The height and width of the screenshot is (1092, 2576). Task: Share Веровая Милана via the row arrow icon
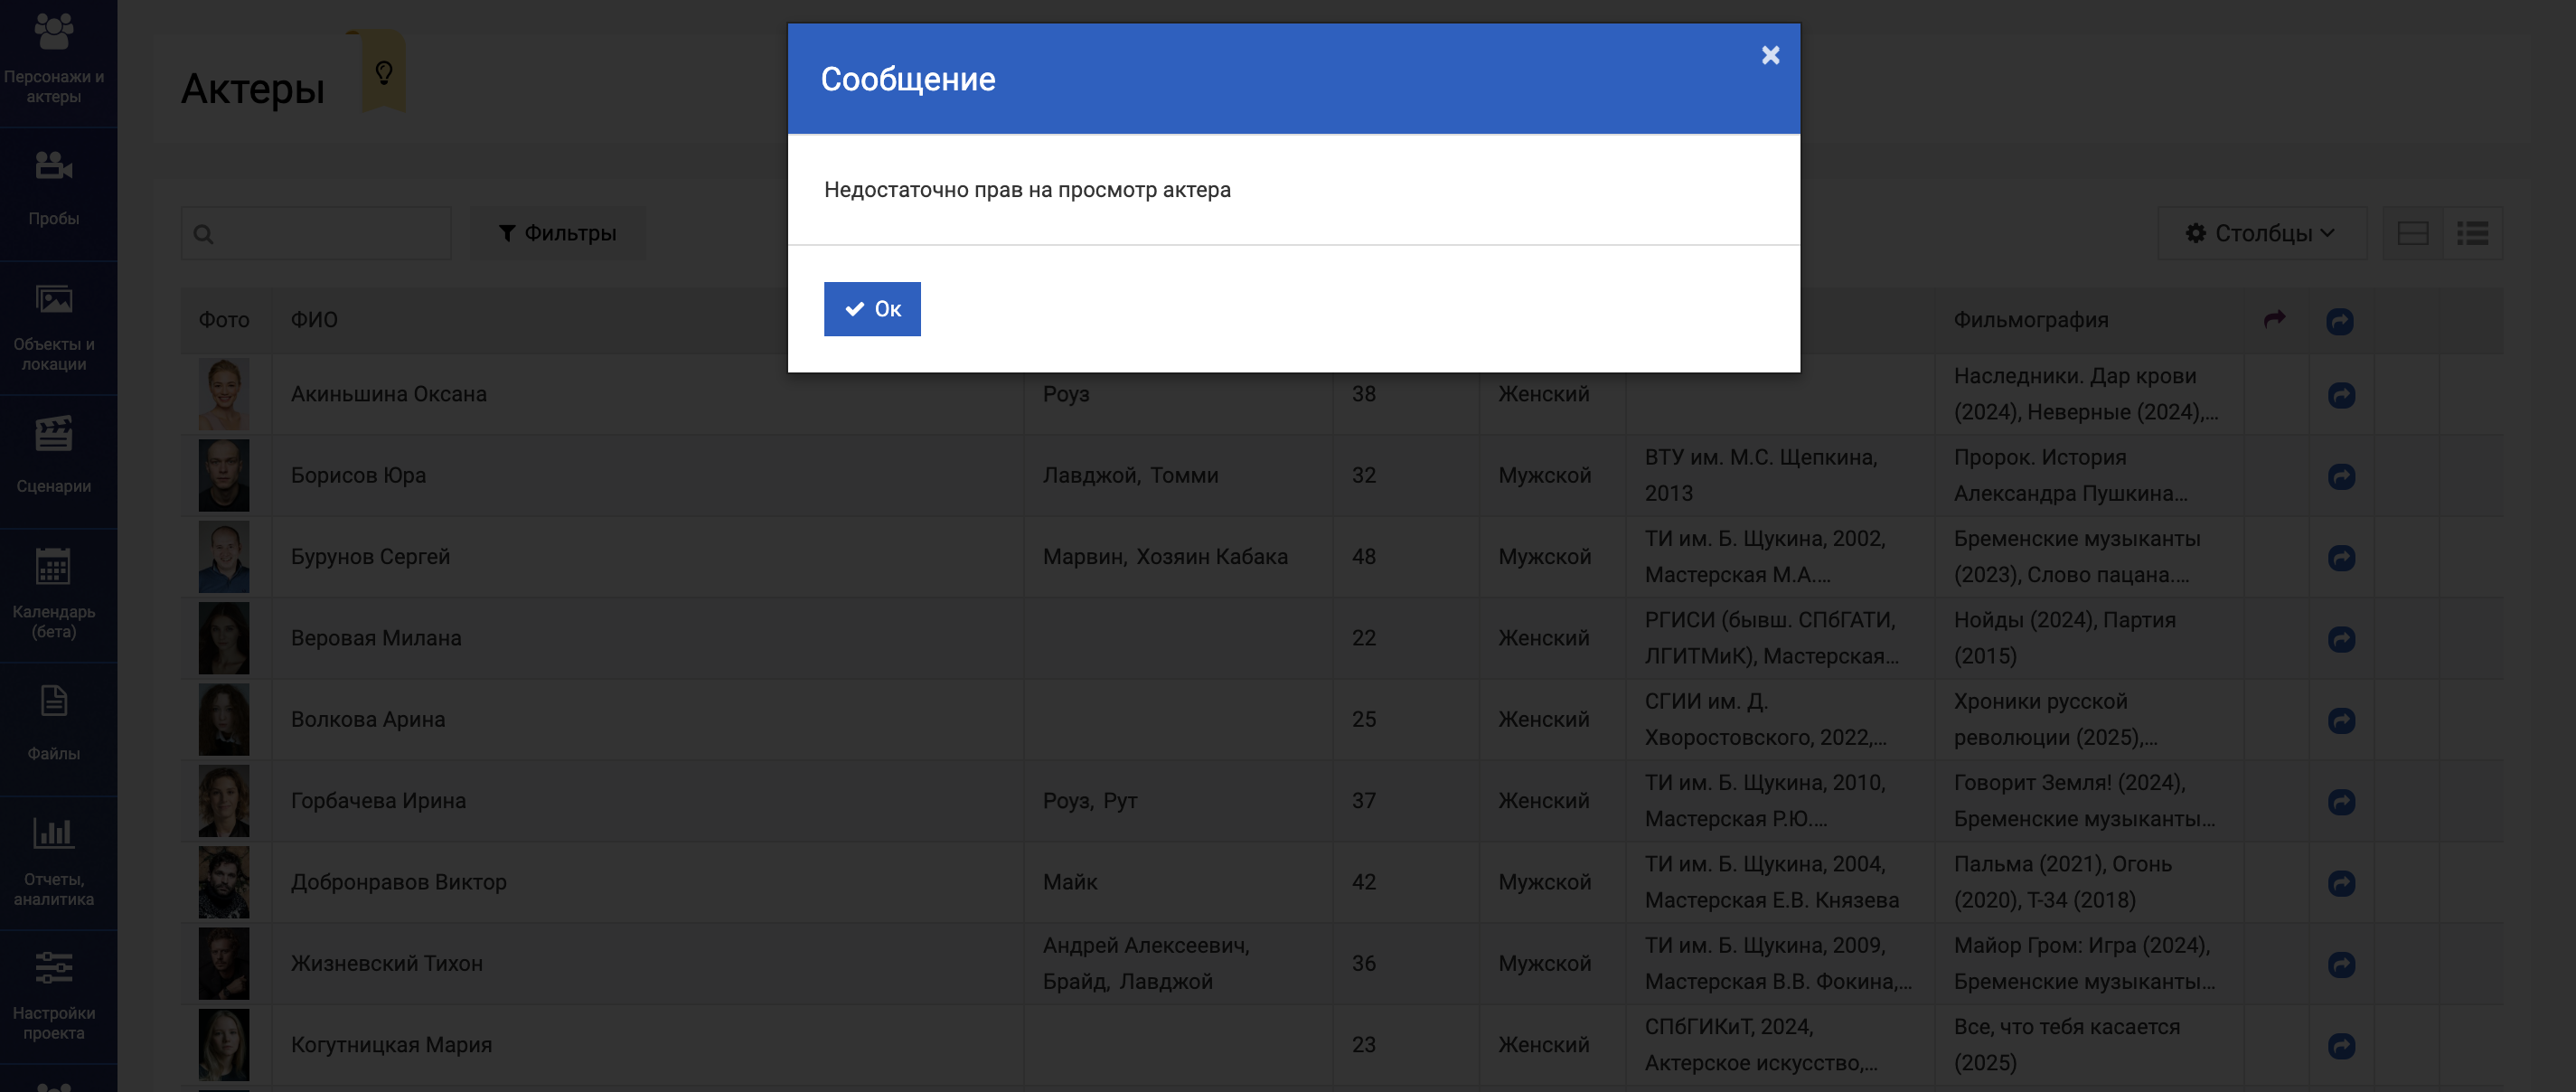2341,639
